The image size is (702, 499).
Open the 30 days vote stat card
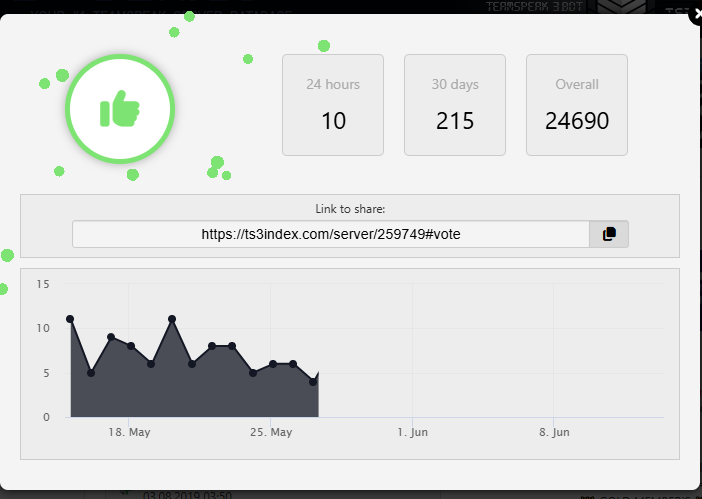[x=455, y=105]
